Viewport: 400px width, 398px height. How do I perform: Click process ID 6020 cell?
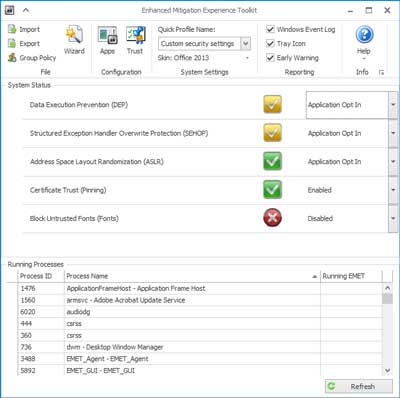41,312
